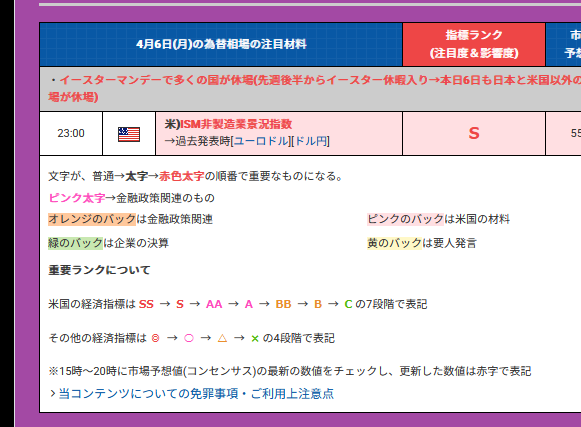
Task: Click the イースターマンデー holiday notice text
Action: coord(314,89)
